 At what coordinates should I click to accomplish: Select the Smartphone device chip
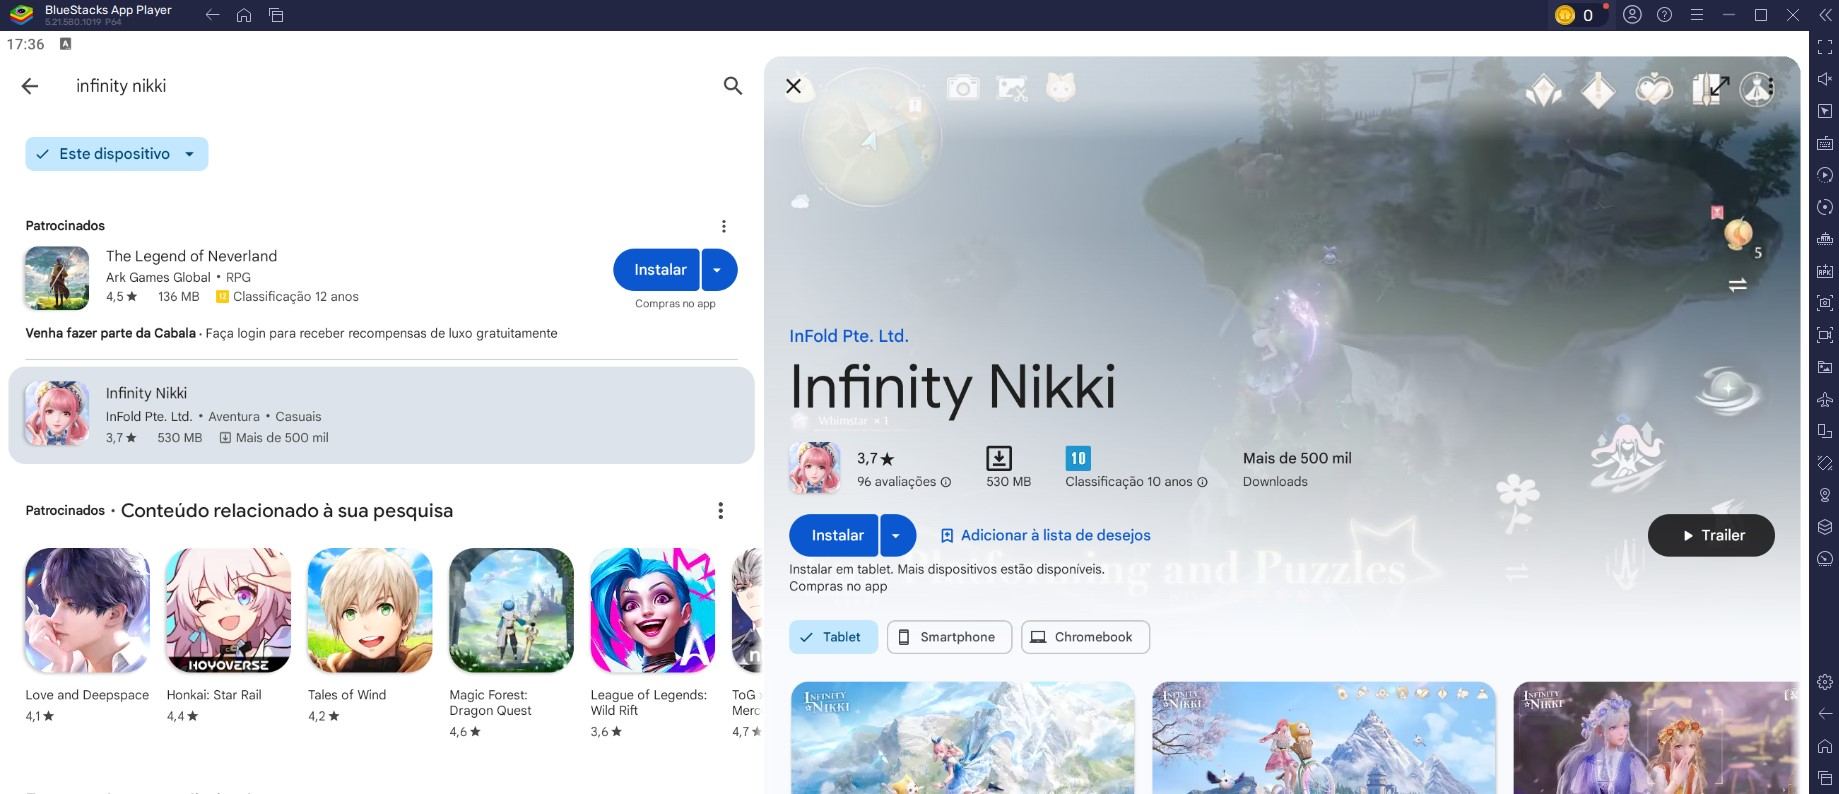pos(949,637)
